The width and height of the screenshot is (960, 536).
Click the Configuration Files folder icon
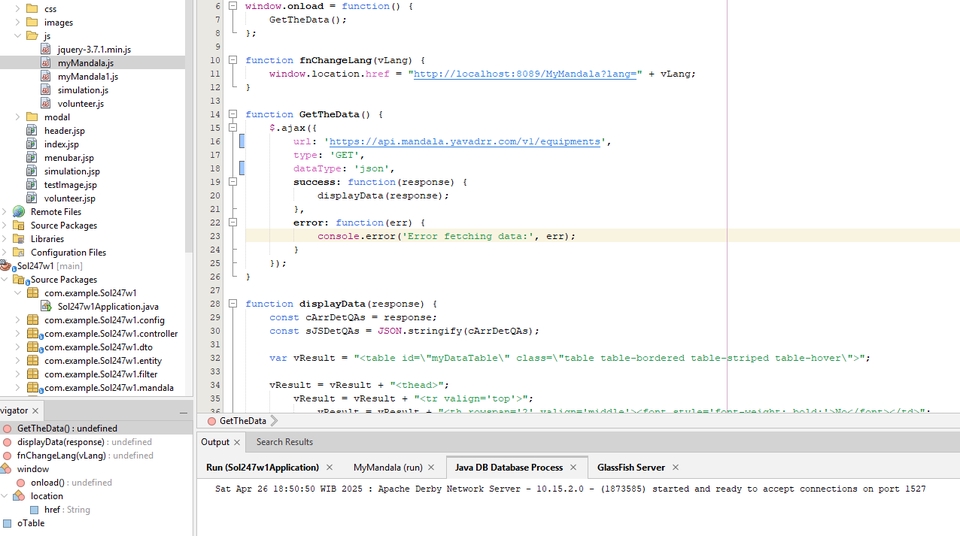[x=19, y=252]
